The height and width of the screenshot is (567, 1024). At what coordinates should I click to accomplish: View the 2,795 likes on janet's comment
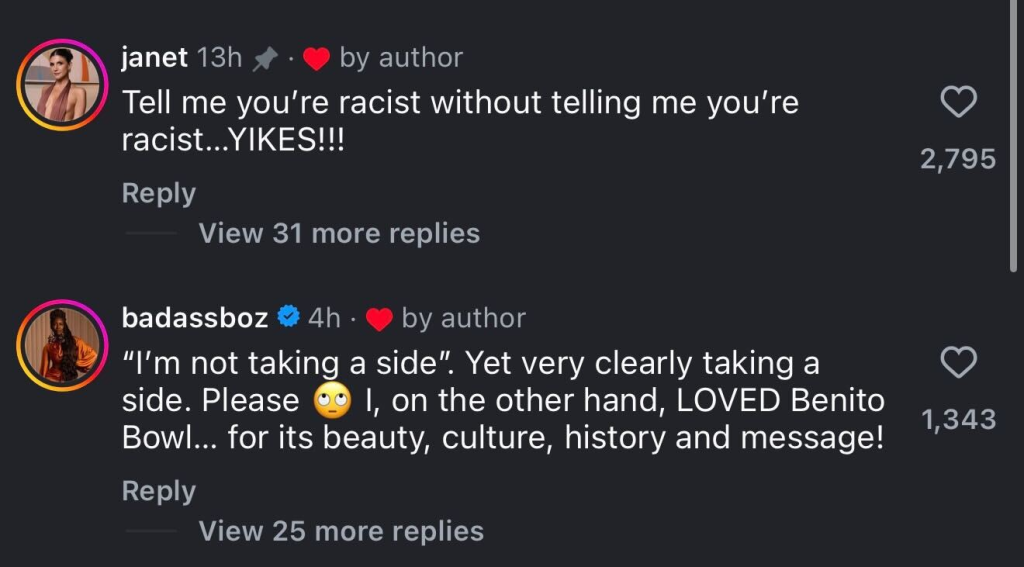pyautogui.click(x=958, y=159)
